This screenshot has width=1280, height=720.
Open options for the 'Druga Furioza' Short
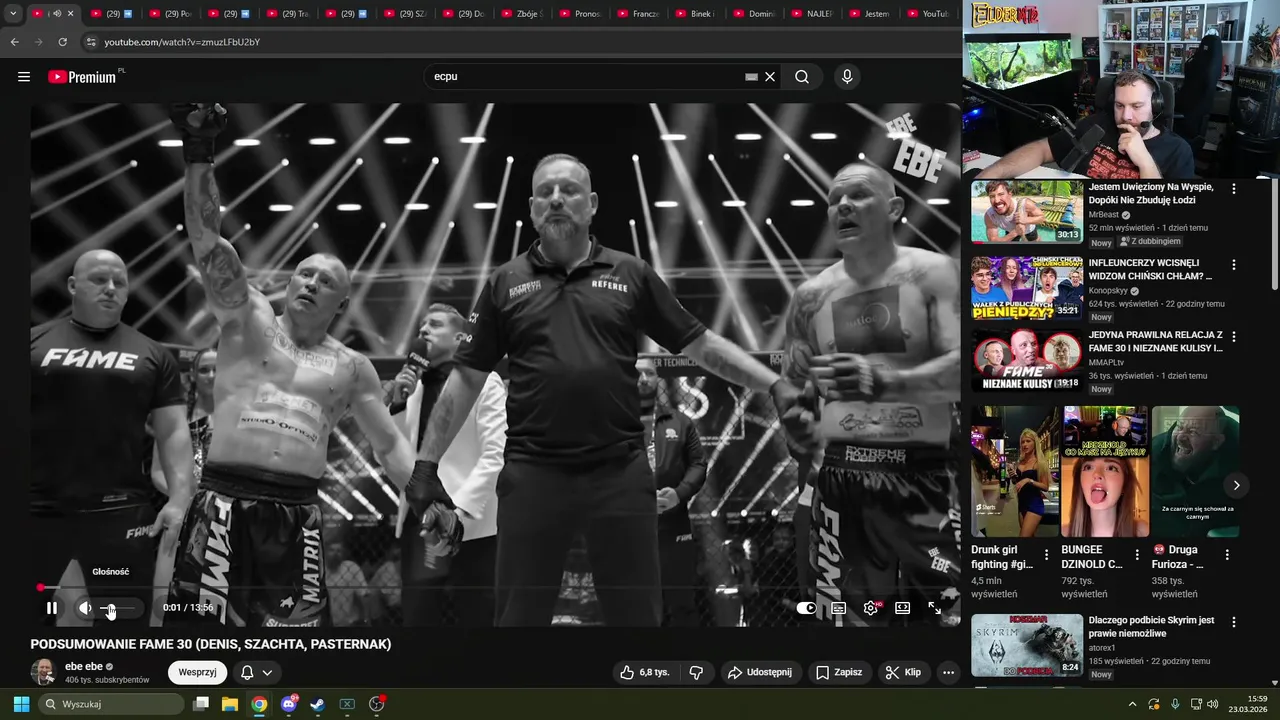tap(1227, 555)
